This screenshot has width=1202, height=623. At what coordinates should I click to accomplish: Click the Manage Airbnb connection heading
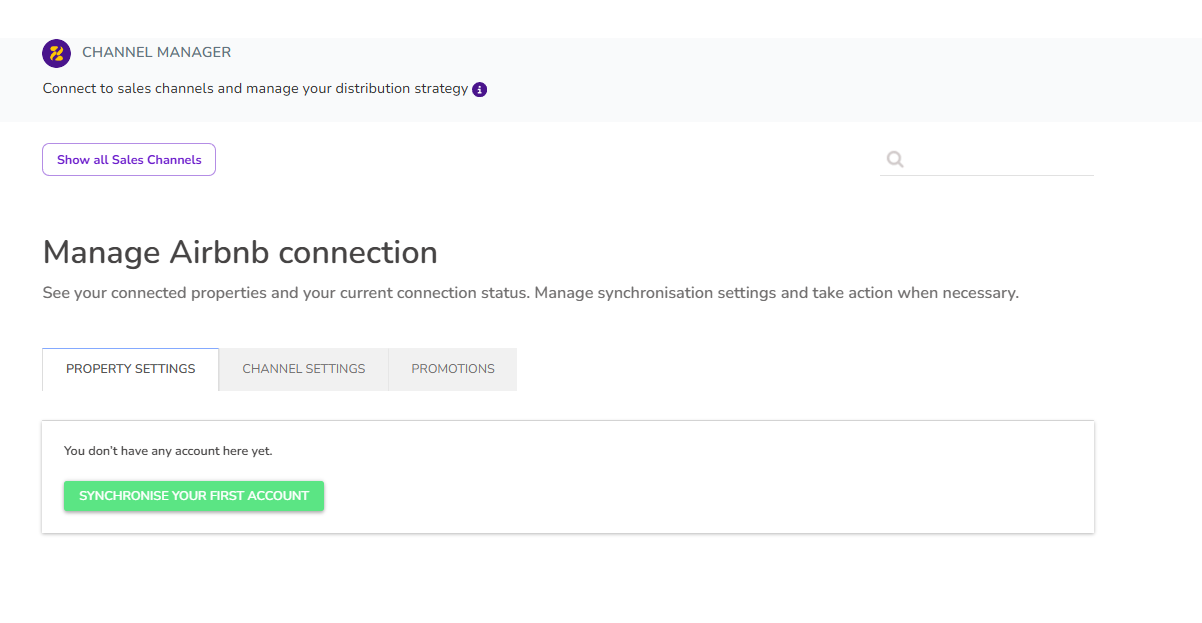(x=240, y=253)
